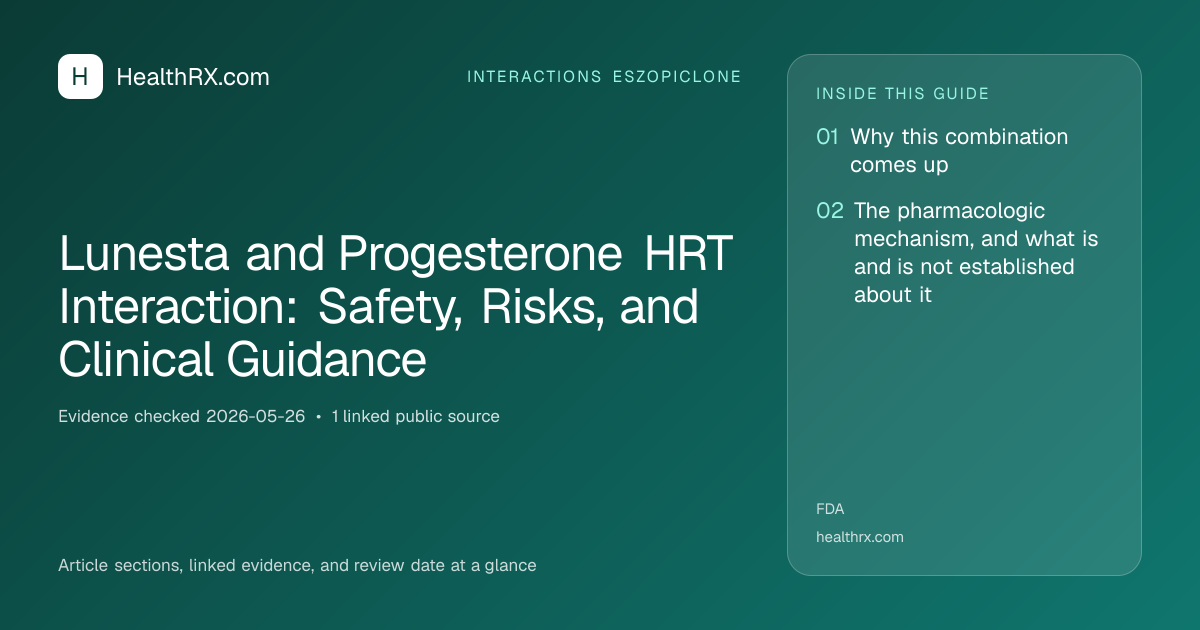Viewport: 1200px width, 630px height.
Task: Open the healthrx.com link in guide panel
Action: pos(860,537)
